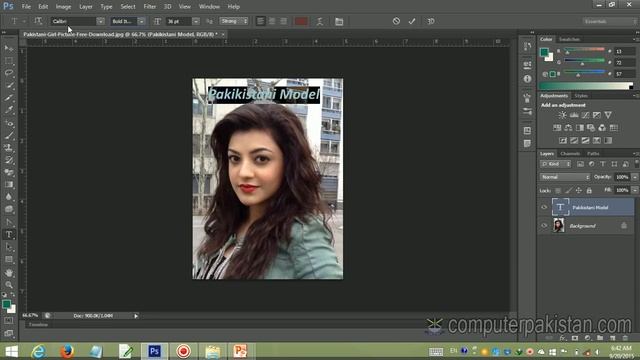This screenshot has height=360, width=640.
Task: Open the font size dropdown
Action: pyautogui.click(x=196, y=21)
